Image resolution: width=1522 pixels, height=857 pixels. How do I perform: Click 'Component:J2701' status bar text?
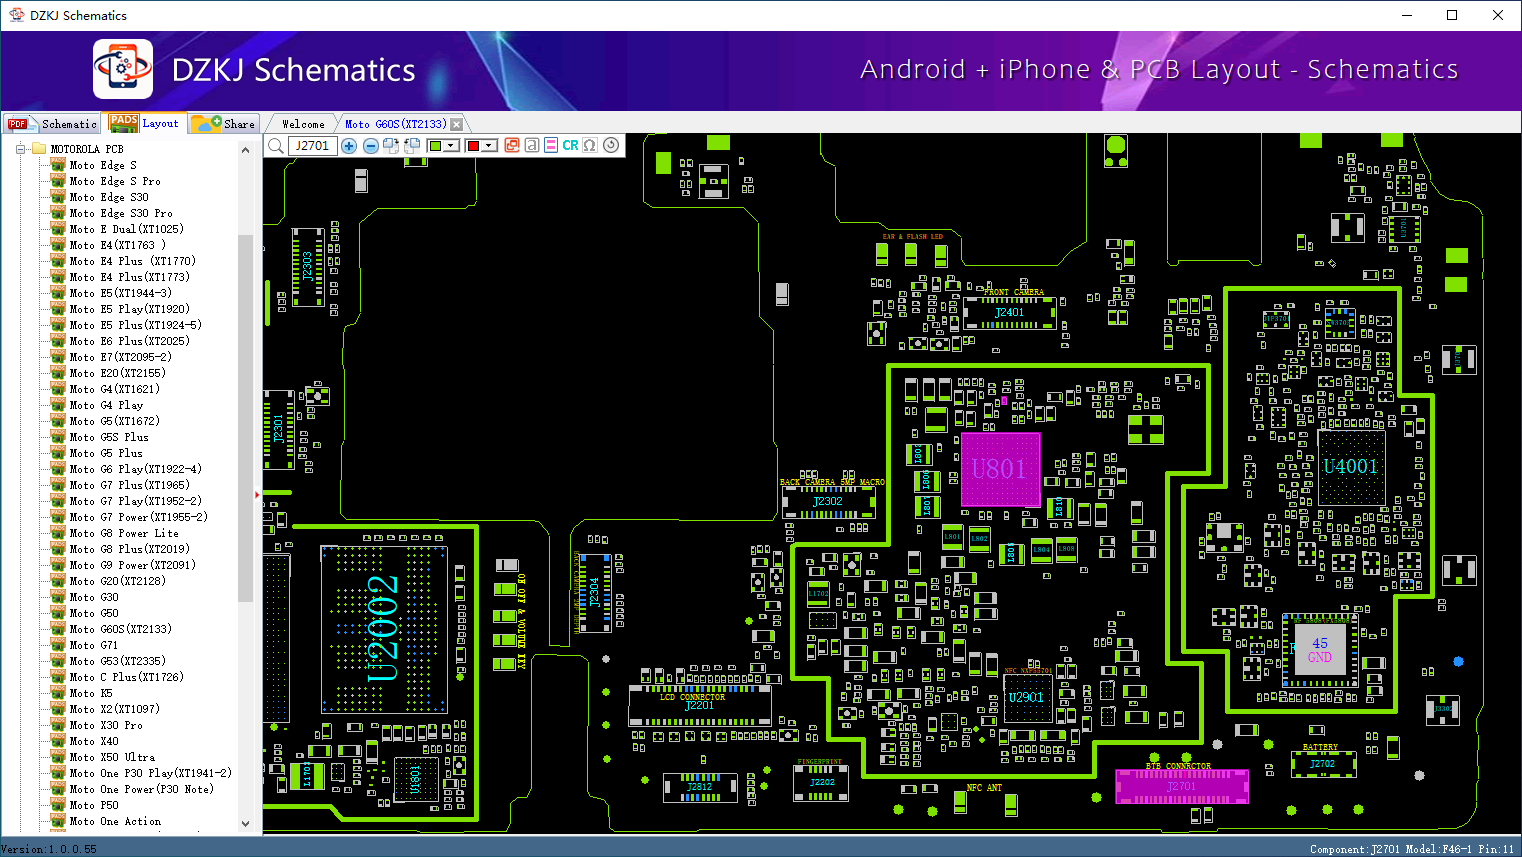coord(1355,849)
